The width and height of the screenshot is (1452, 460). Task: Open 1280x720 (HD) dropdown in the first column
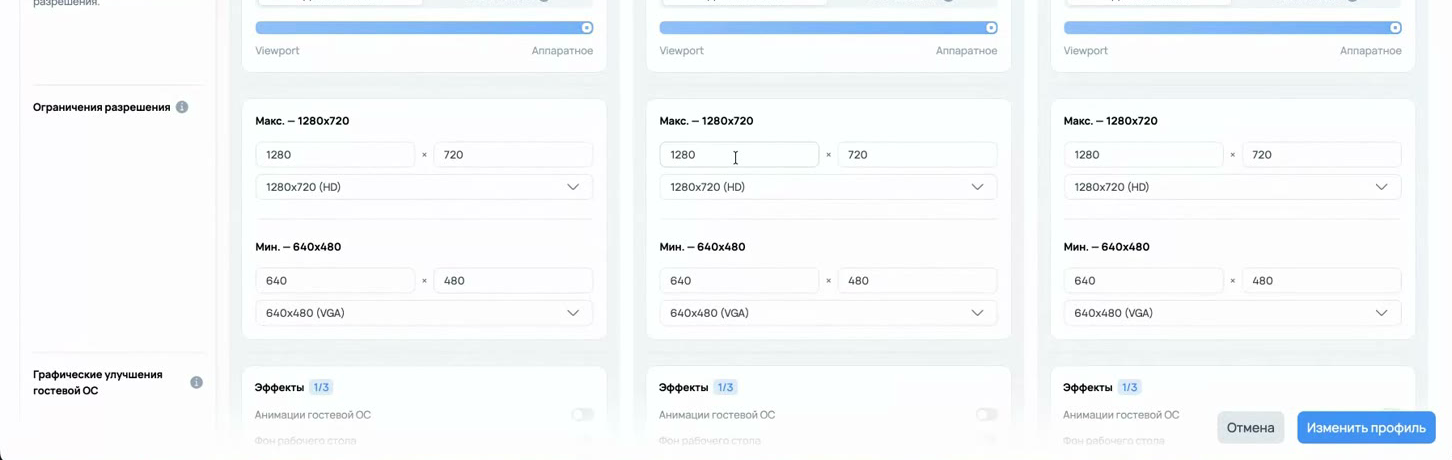tap(424, 187)
